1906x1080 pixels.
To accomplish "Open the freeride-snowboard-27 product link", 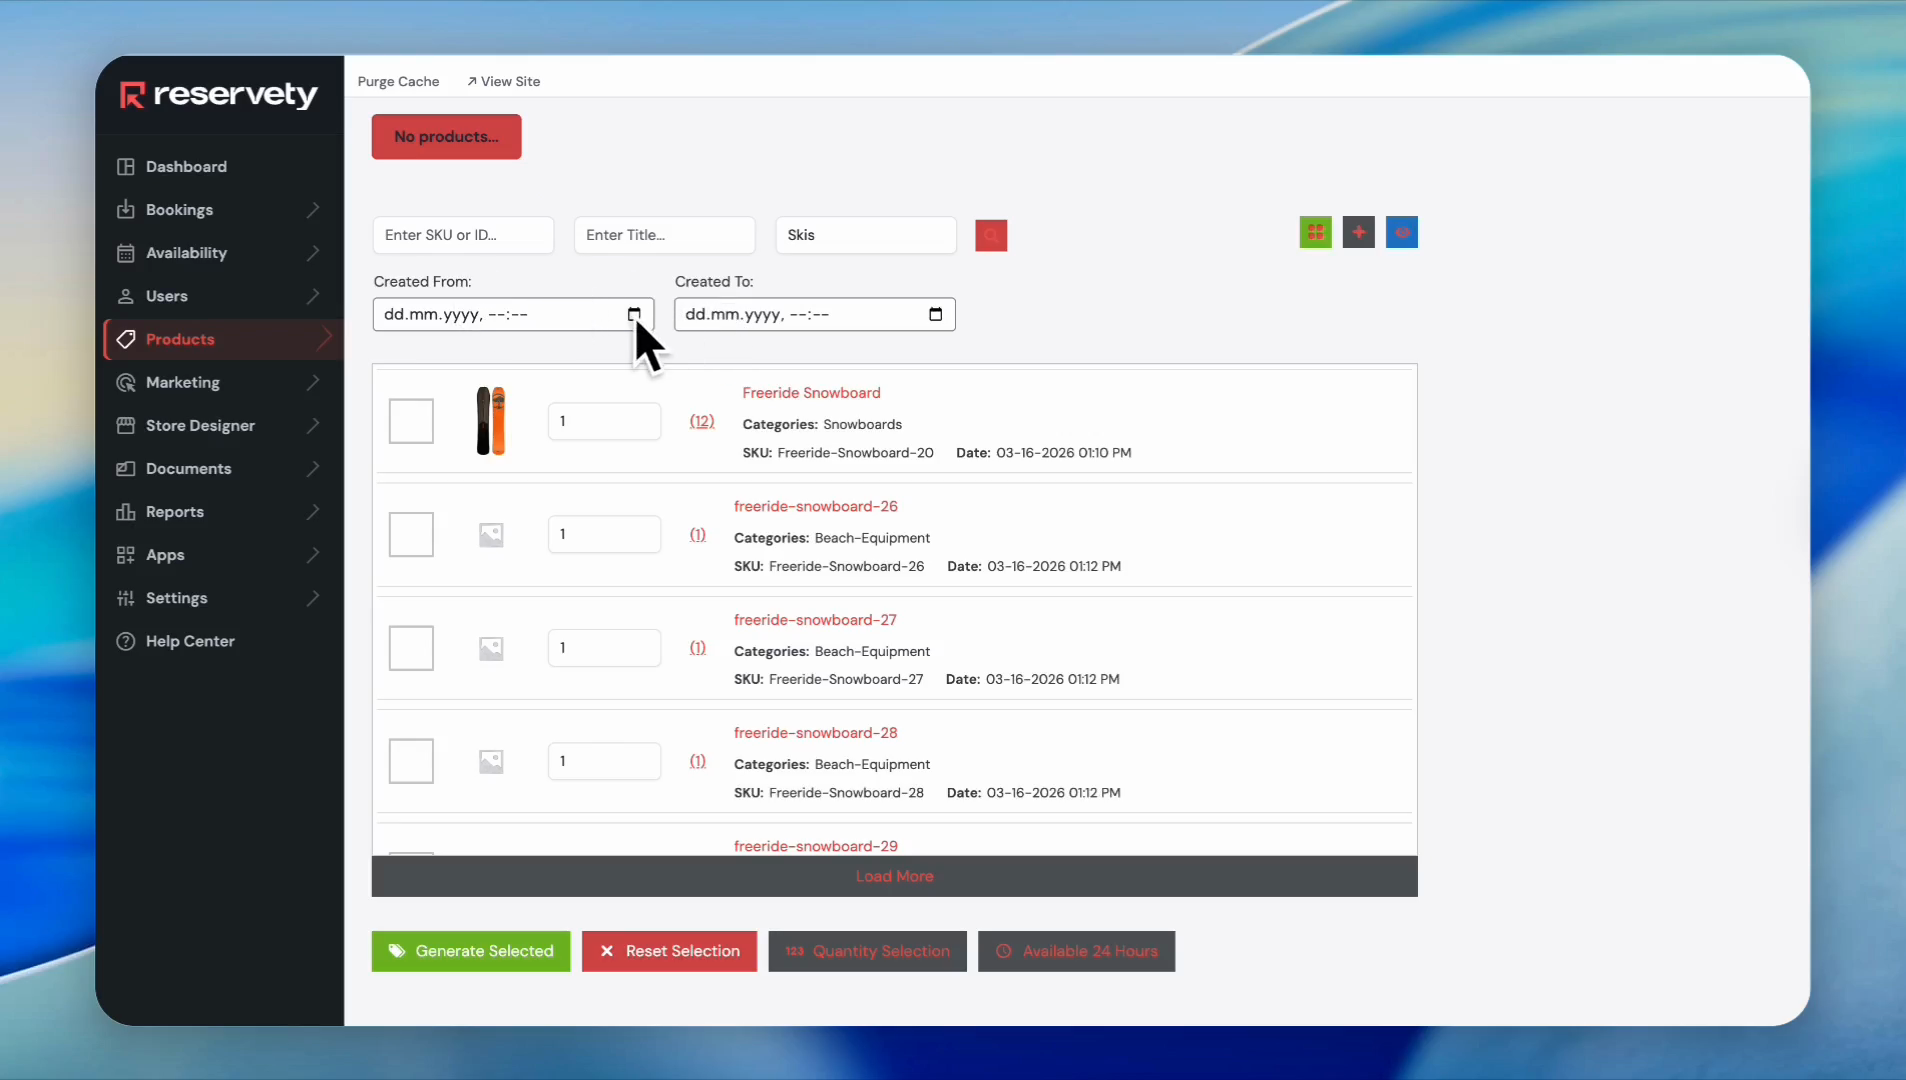I will [x=815, y=620].
